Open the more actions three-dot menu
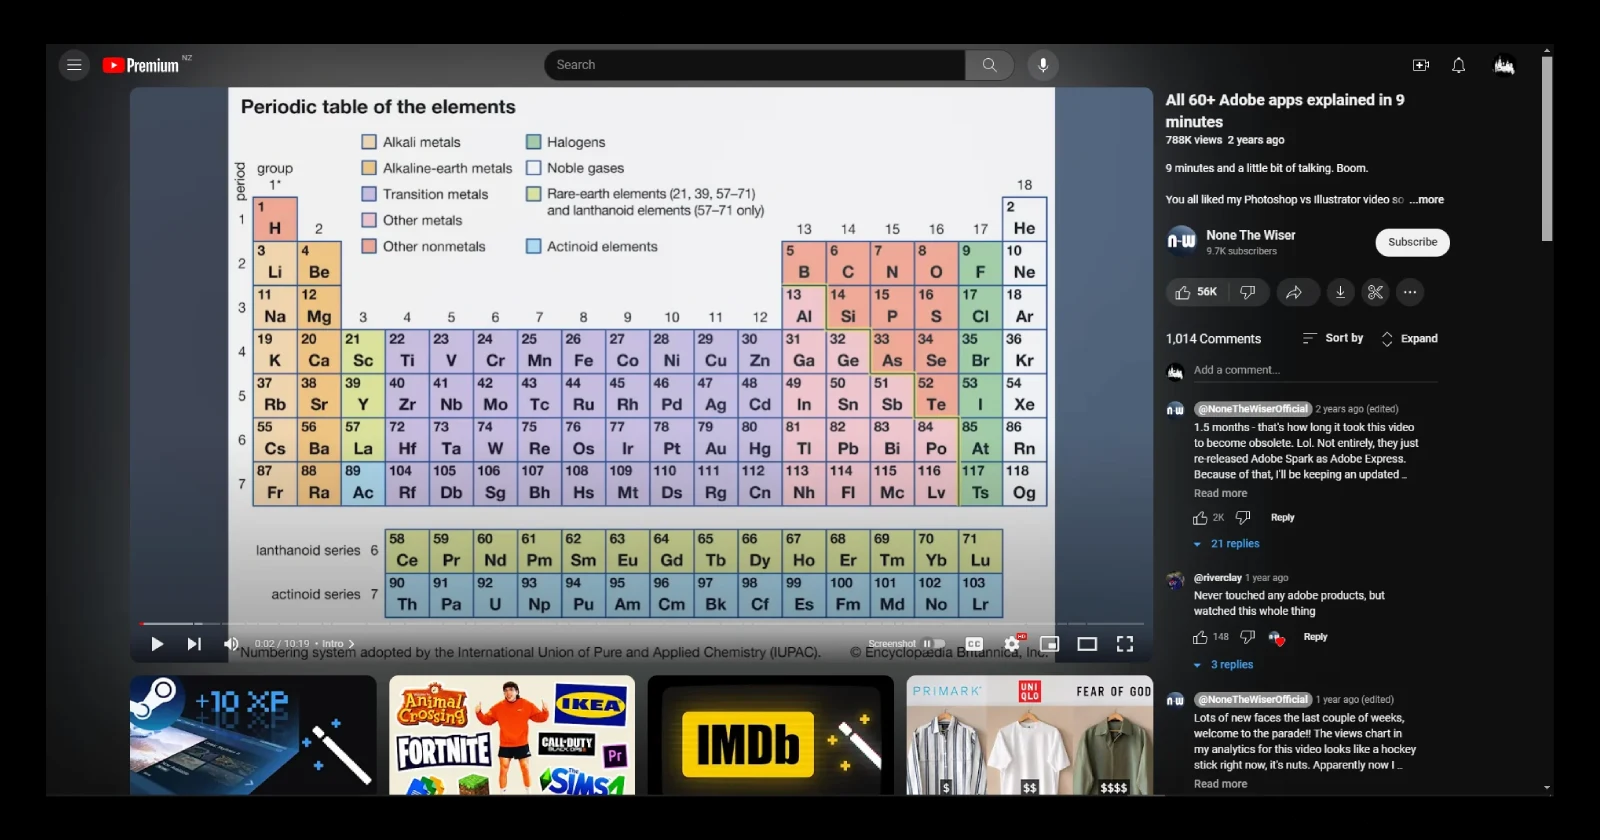The width and height of the screenshot is (1600, 840). 1410,292
